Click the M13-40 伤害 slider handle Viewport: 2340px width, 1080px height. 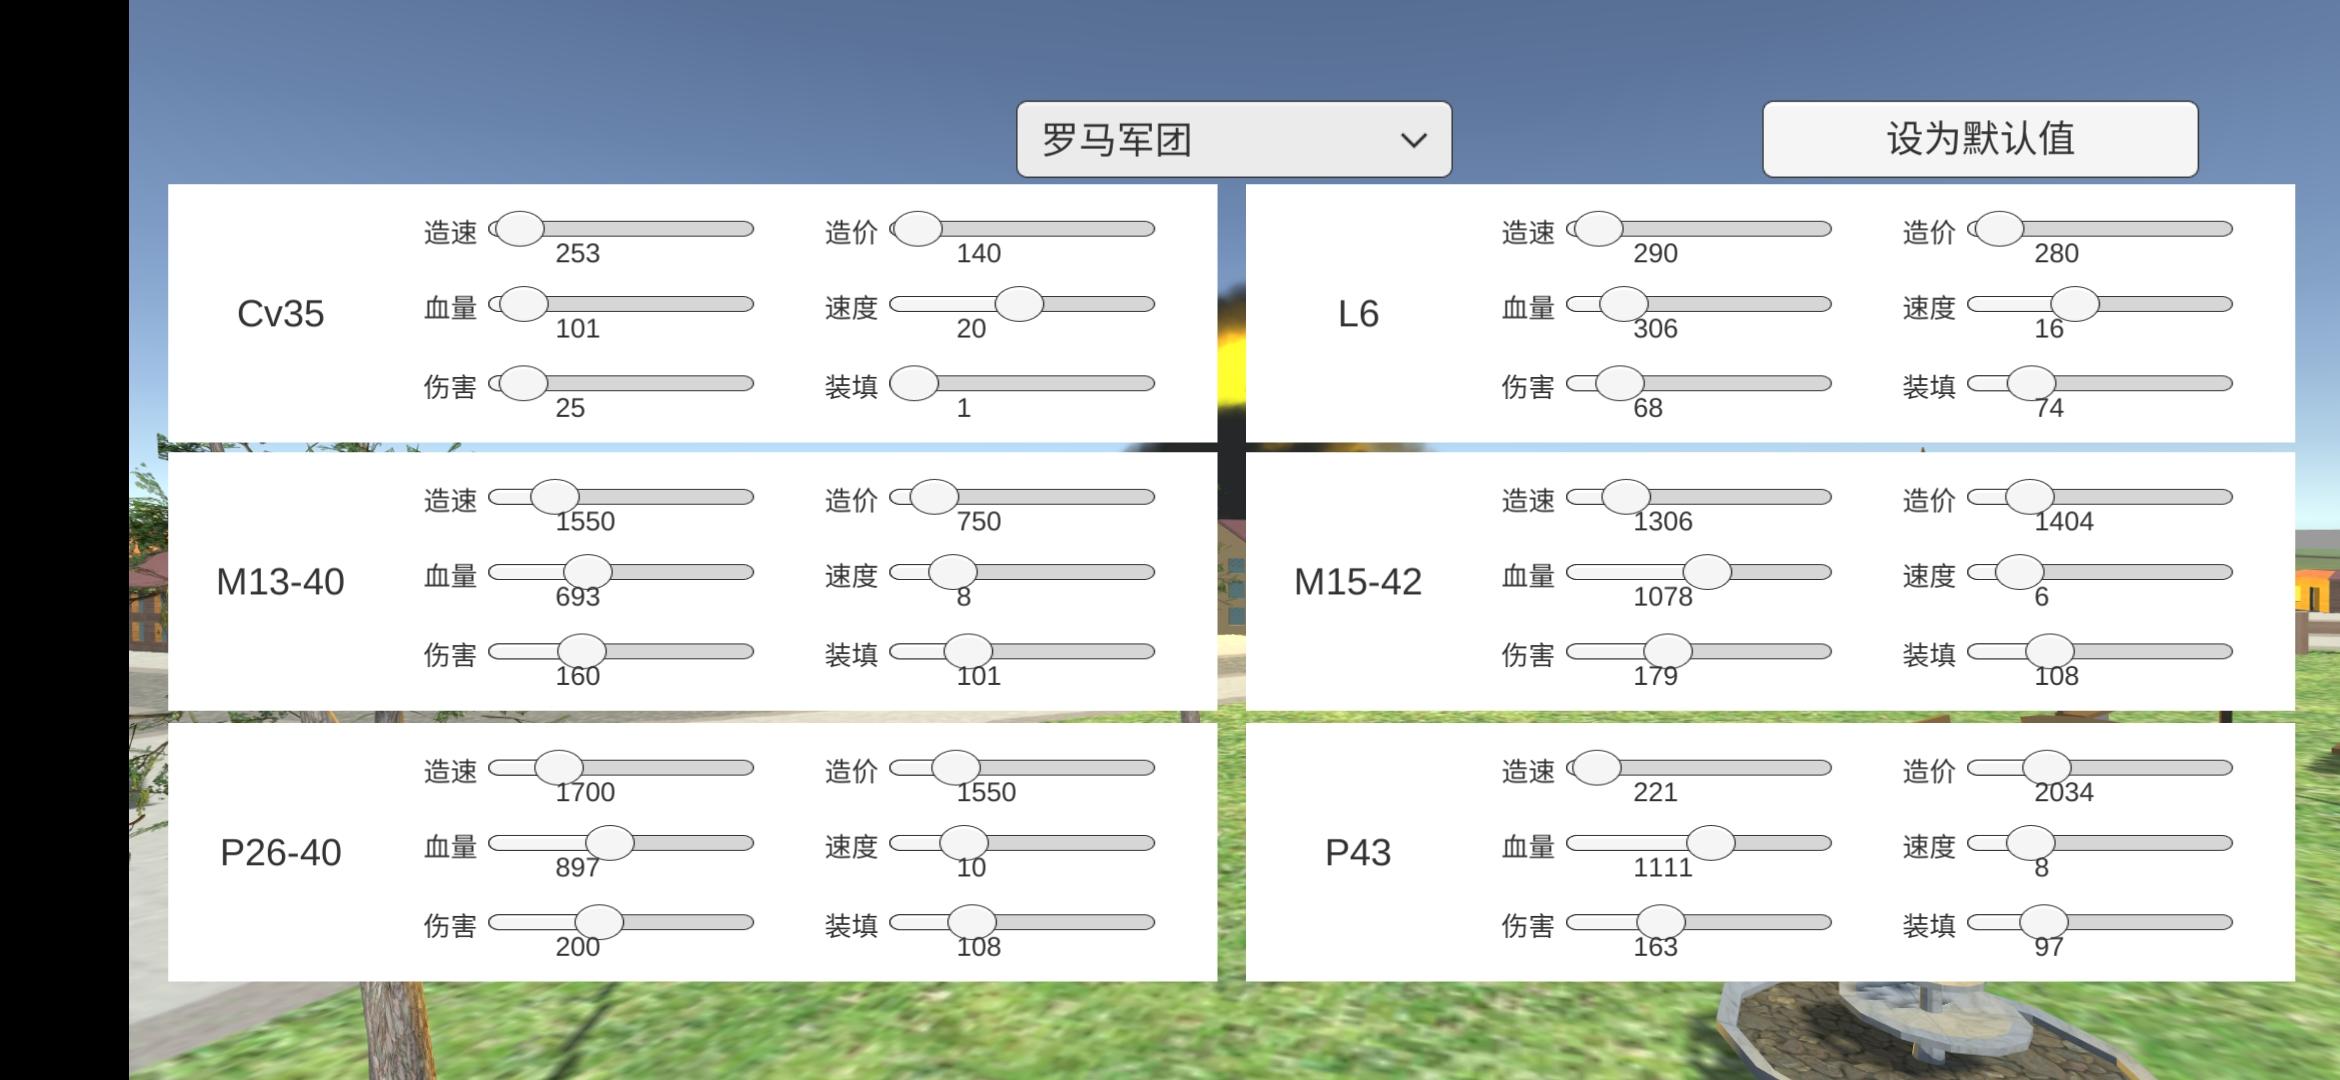(582, 651)
